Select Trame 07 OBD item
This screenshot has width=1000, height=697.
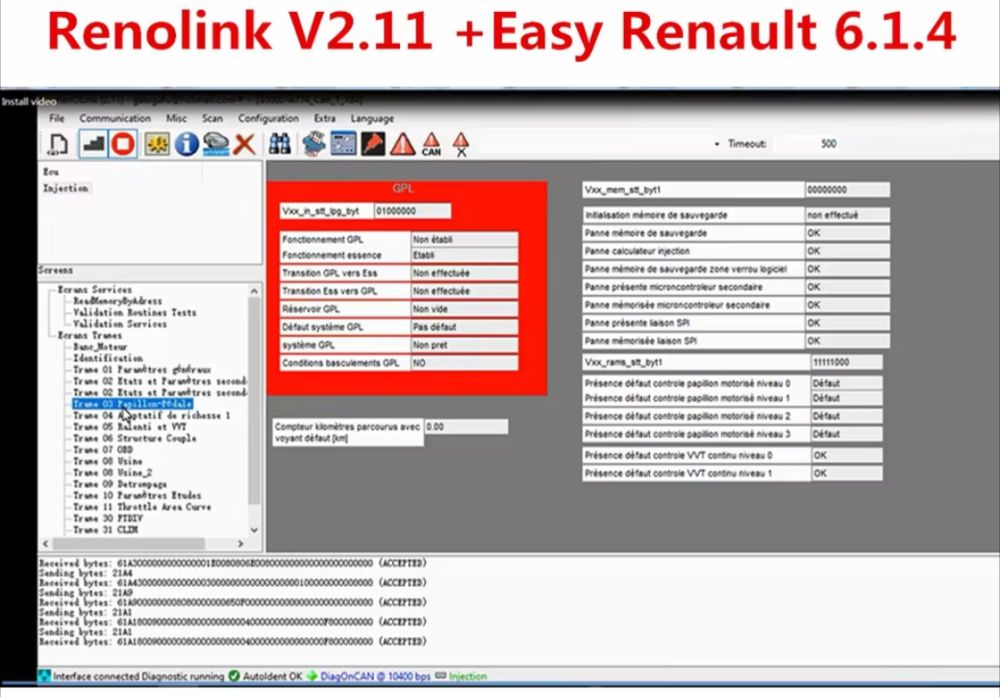click(x=103, y=450)
